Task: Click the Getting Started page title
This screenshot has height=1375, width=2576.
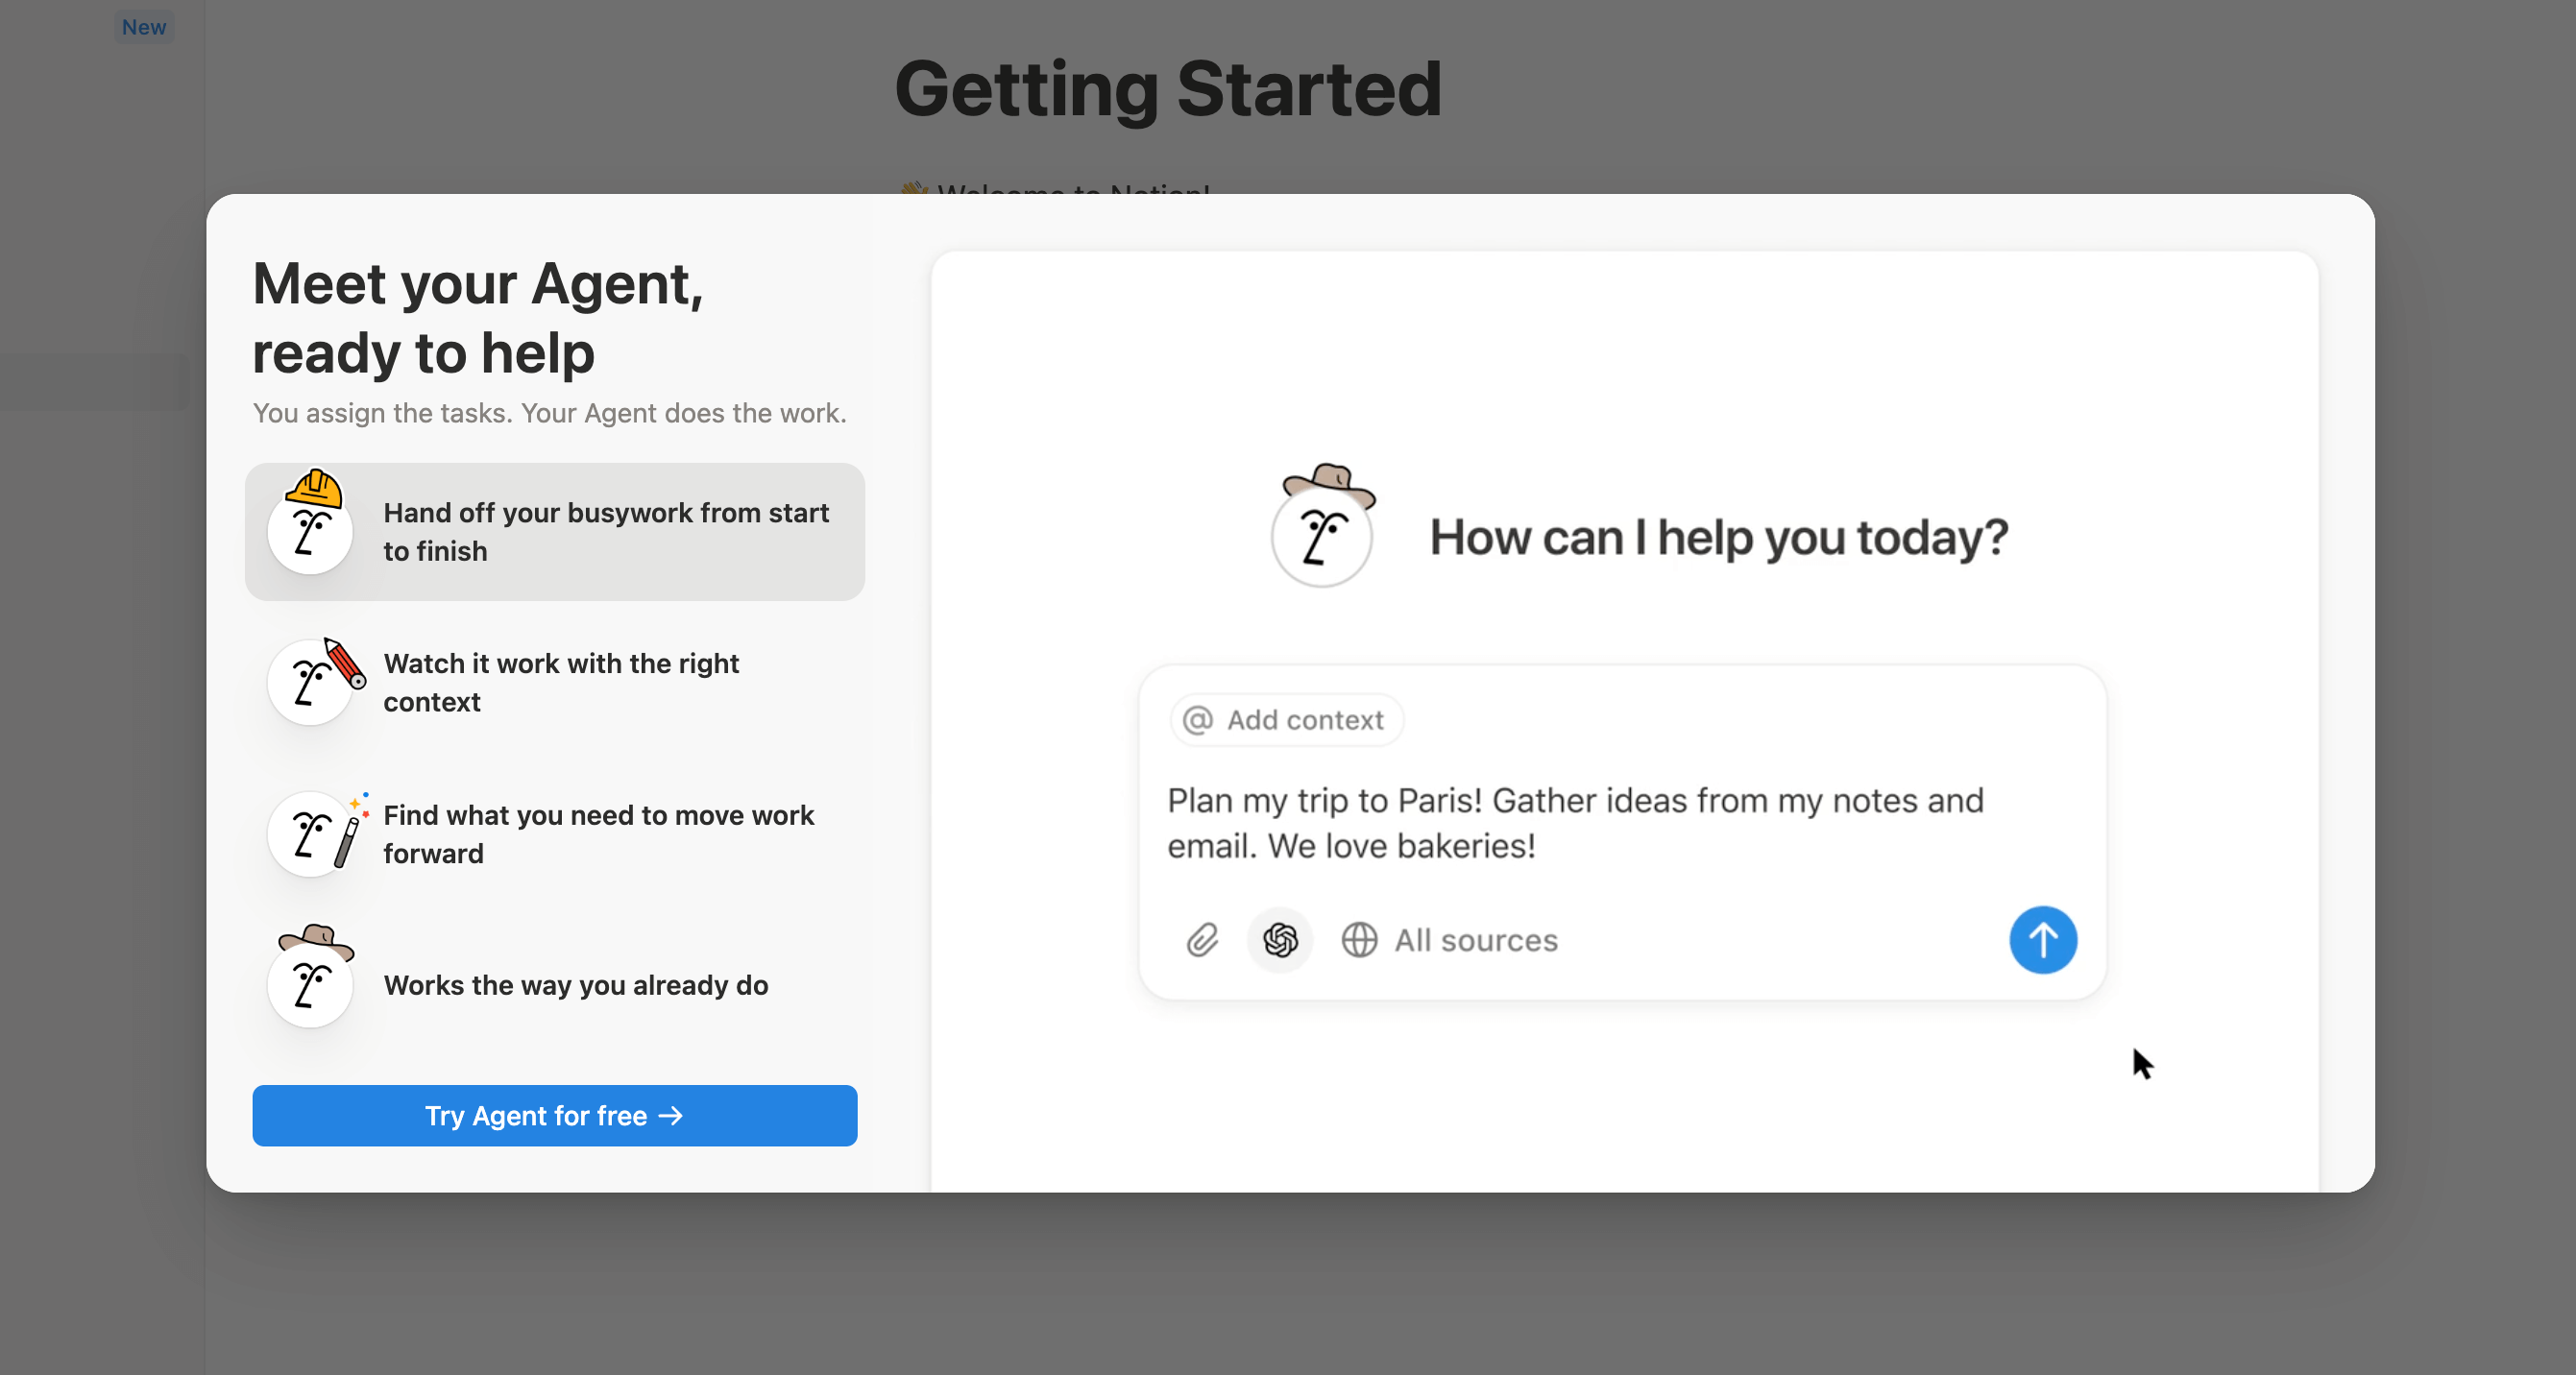Action: [1167, 90]
